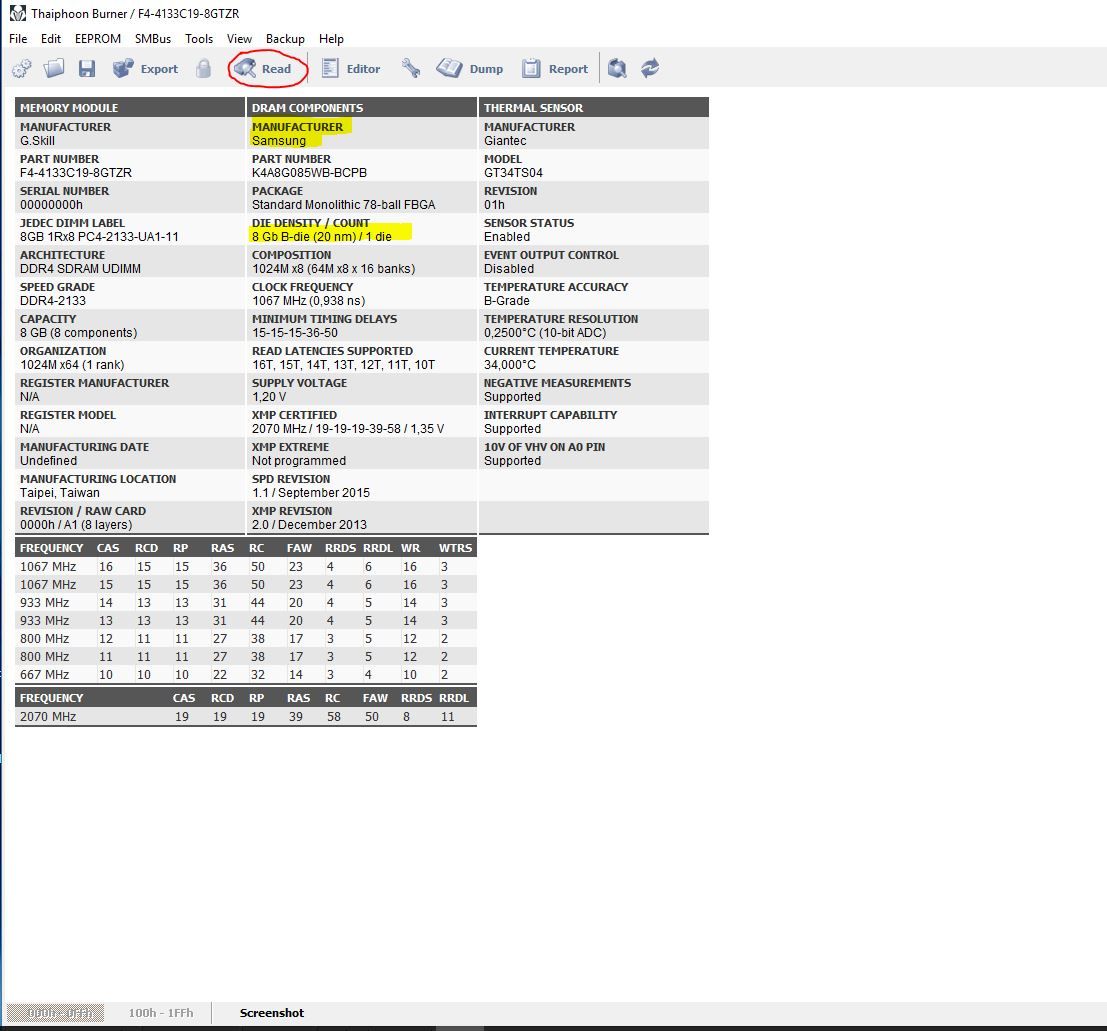Switch to the 000h - 0FFh tab
The image size is (1107, 1031).
coord(55,1013)
